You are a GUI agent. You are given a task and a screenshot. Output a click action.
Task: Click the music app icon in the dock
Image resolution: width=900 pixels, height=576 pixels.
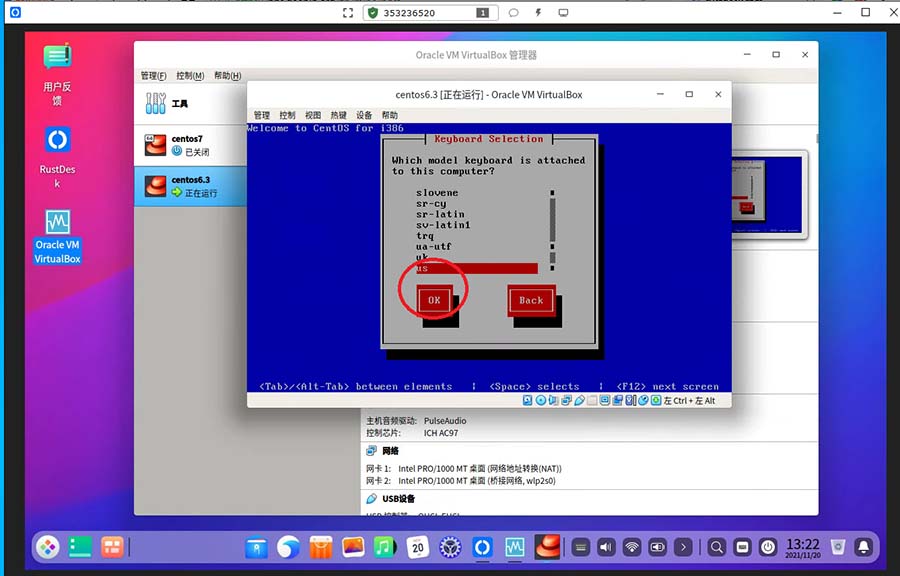click(385, 547)
